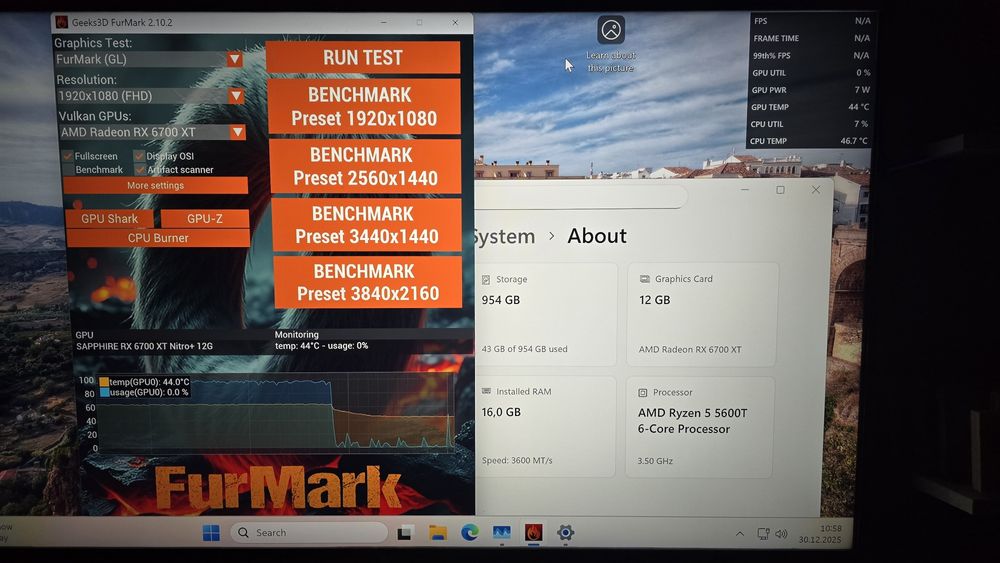This screenshot has width=1000, height=563.
Task: Click the Processor card in Settings
Action: click(x=700, y=427)
